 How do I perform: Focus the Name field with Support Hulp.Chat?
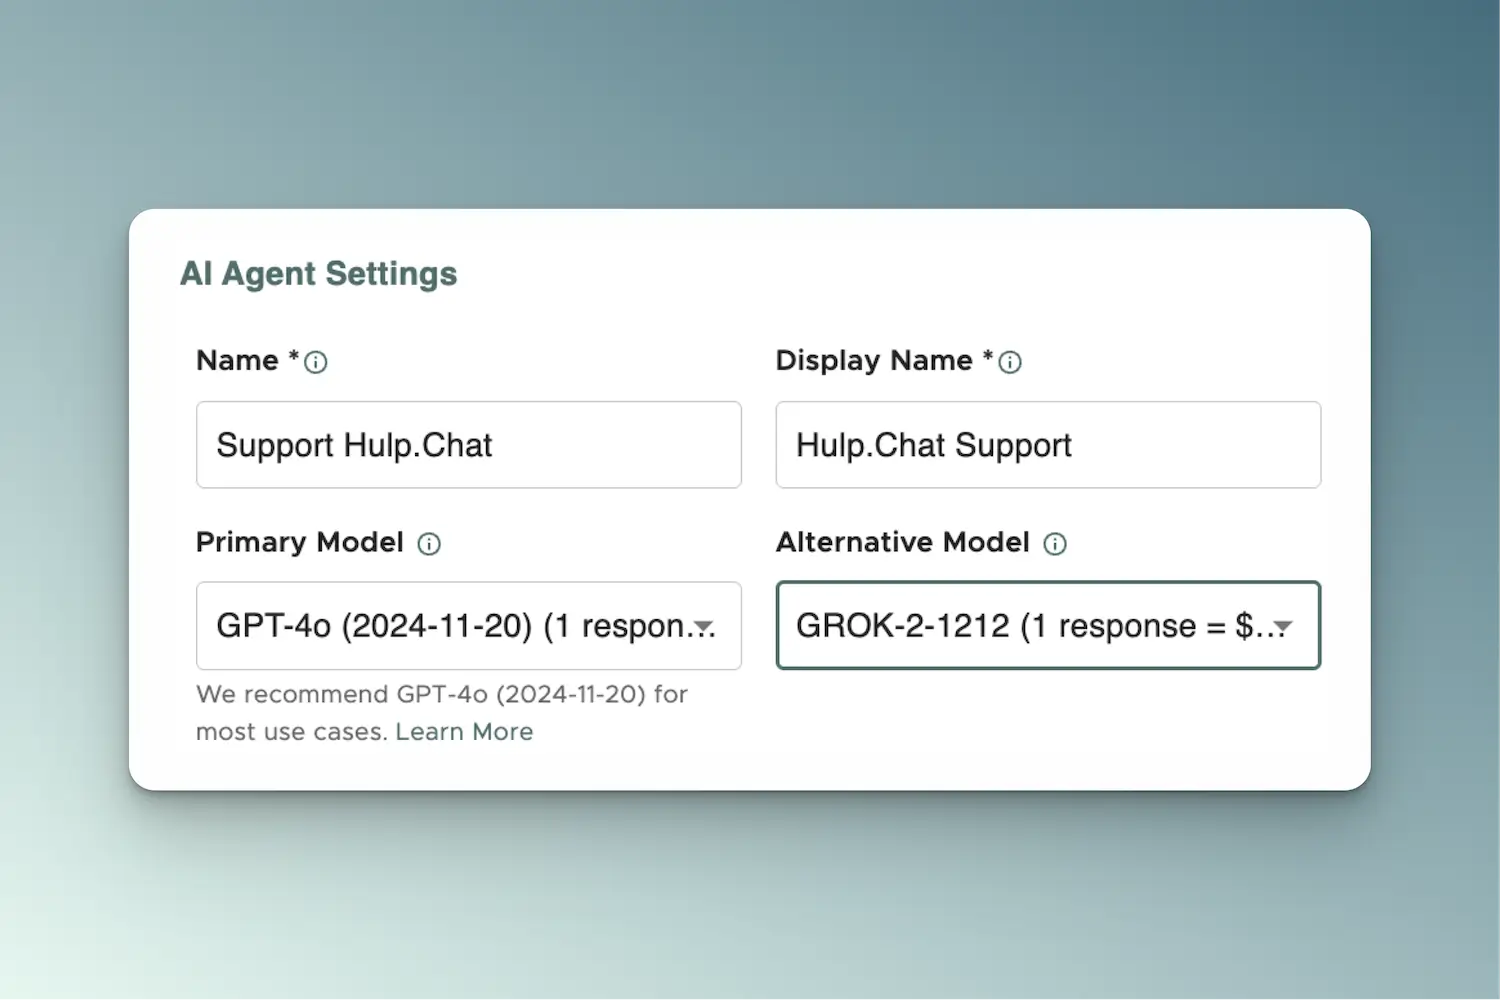[469, 445]
